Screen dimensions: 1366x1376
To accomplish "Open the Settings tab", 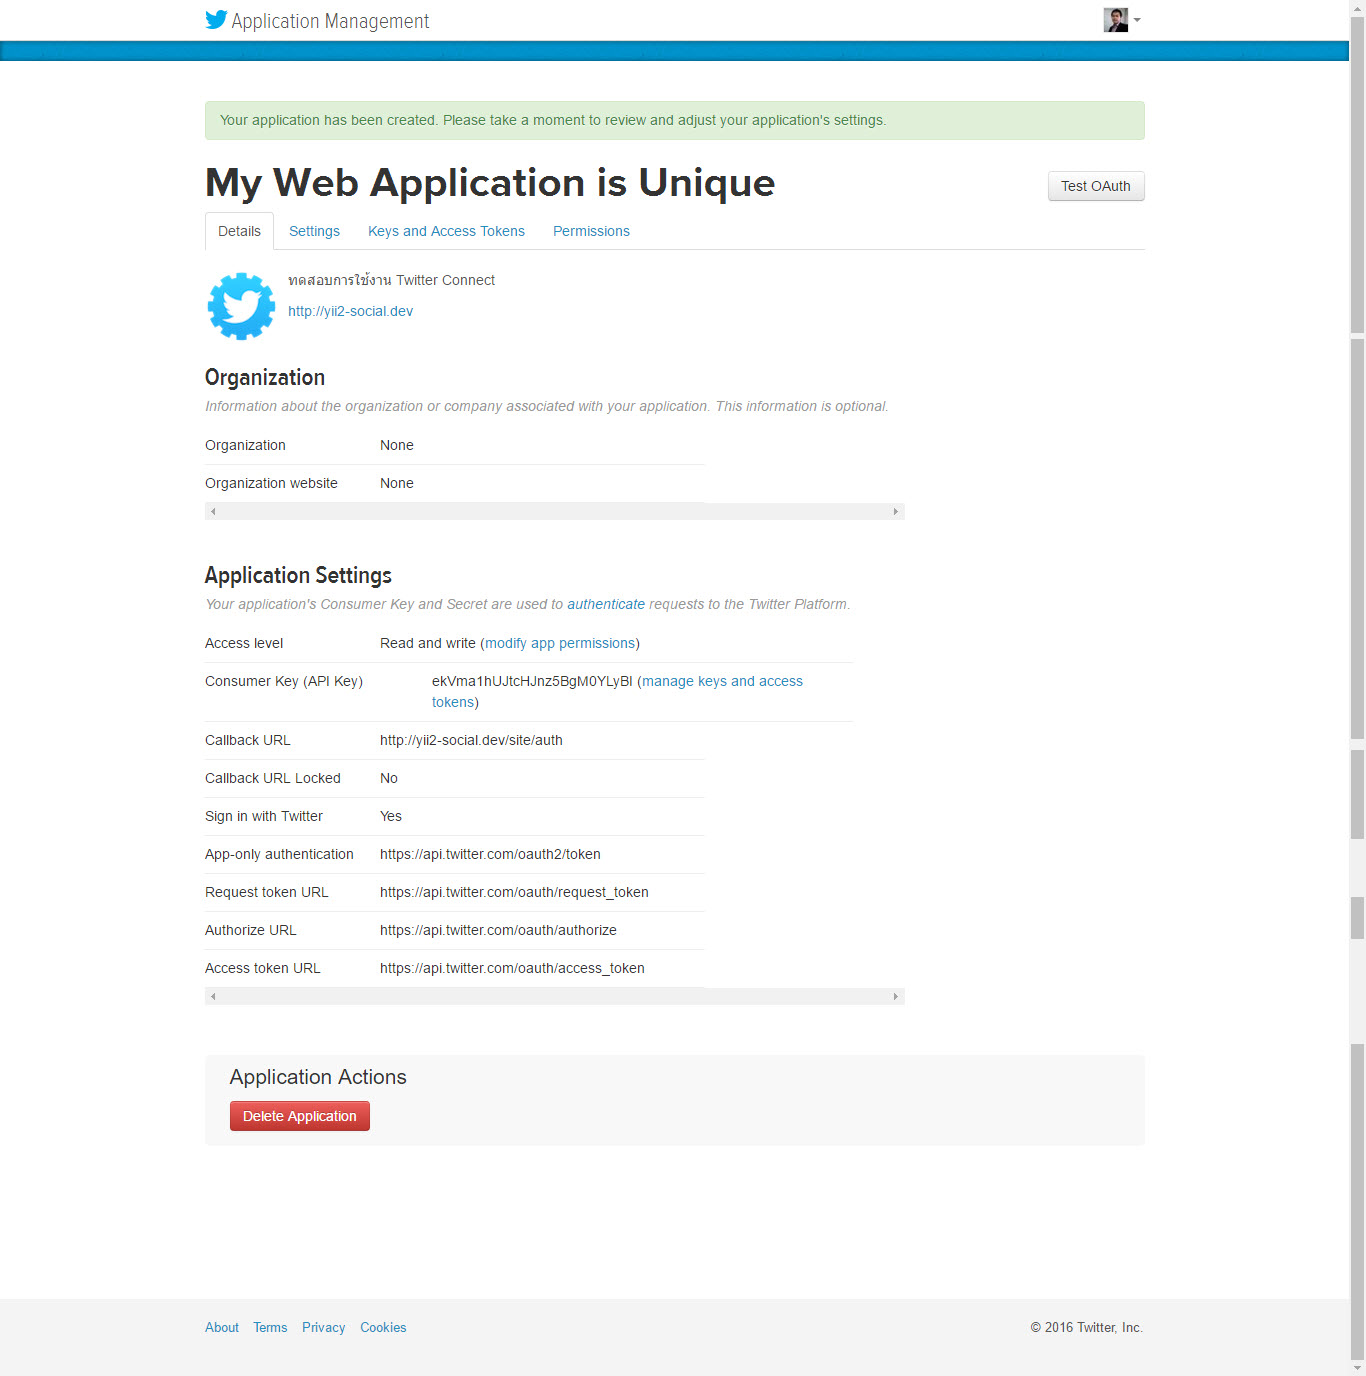I will [314, 231].
